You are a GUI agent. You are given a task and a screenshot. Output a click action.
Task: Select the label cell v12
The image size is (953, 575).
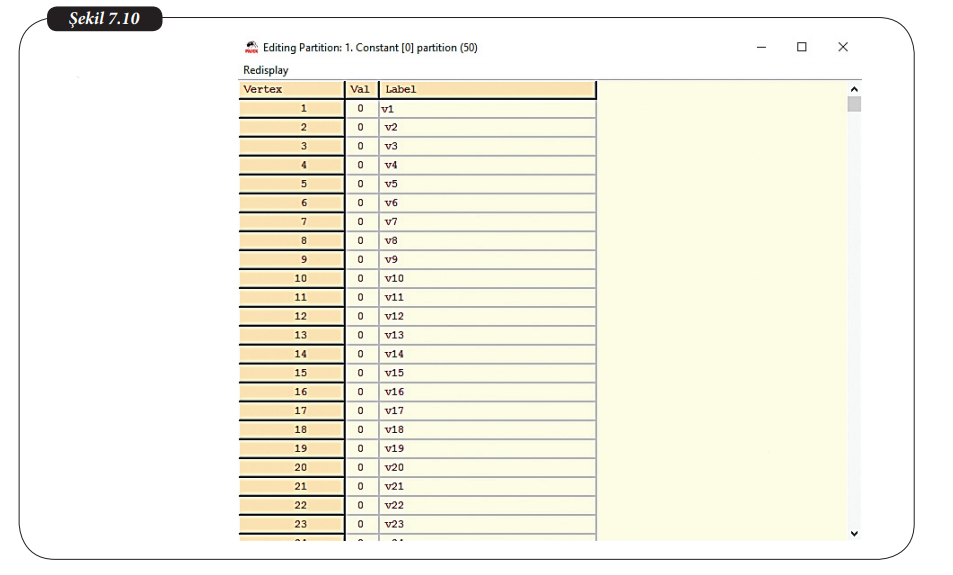coord(487,316)
